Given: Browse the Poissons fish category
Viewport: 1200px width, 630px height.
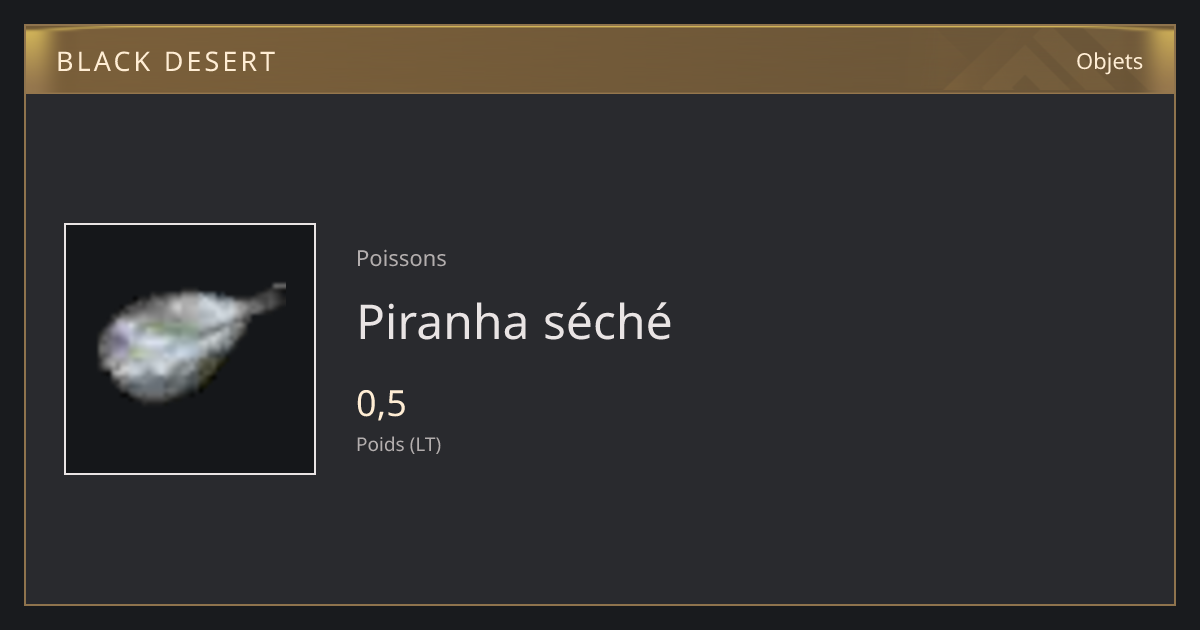Looking at the screenshot, I should 401,258.
